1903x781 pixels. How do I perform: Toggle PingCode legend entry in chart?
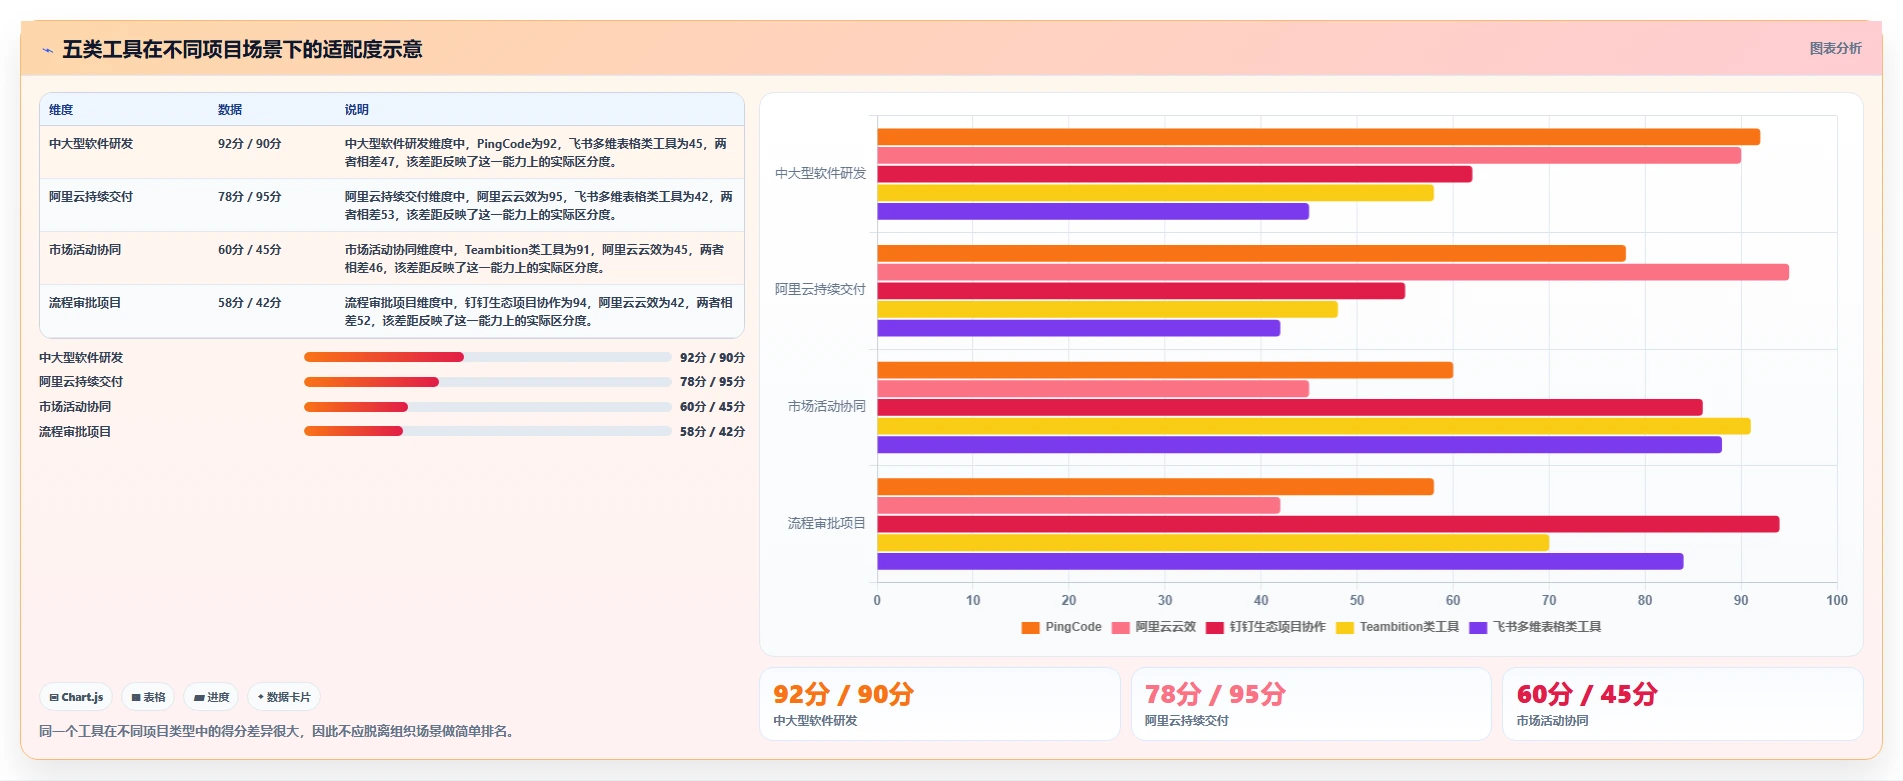1061,627
